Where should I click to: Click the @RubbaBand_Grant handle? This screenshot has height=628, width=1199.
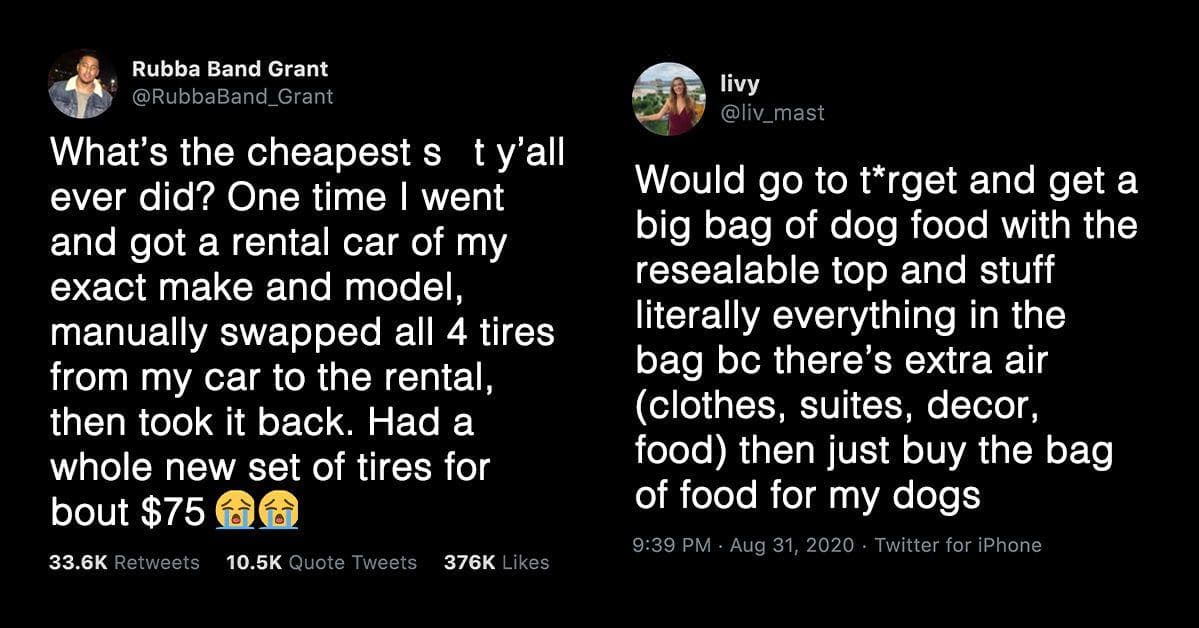click(232, 96)
